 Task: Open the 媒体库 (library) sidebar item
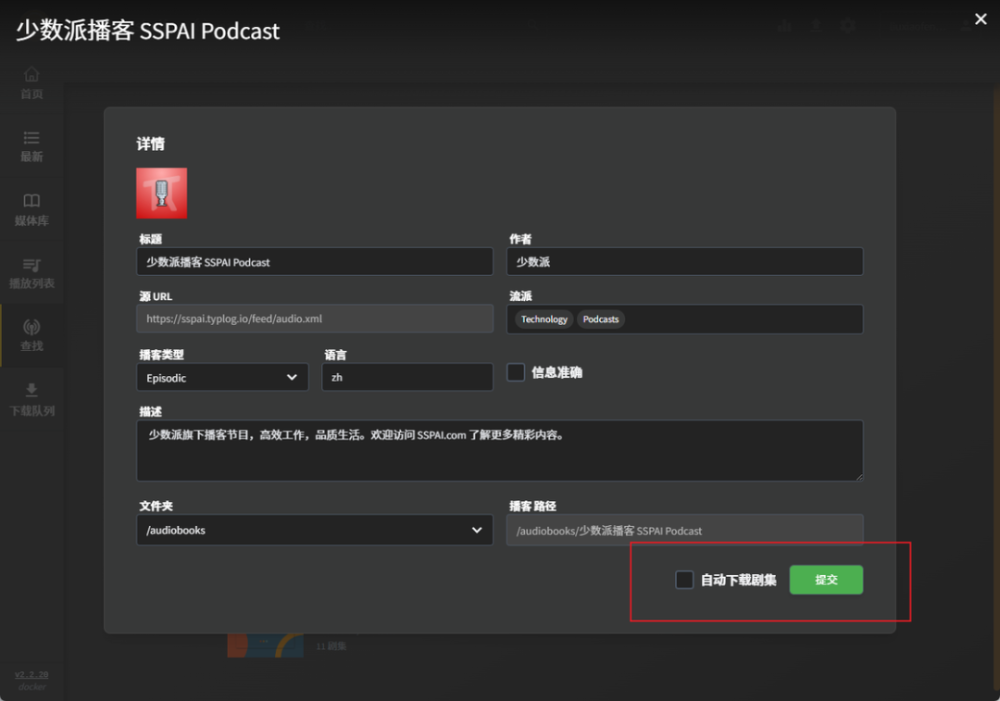click(x=31, y=209)
